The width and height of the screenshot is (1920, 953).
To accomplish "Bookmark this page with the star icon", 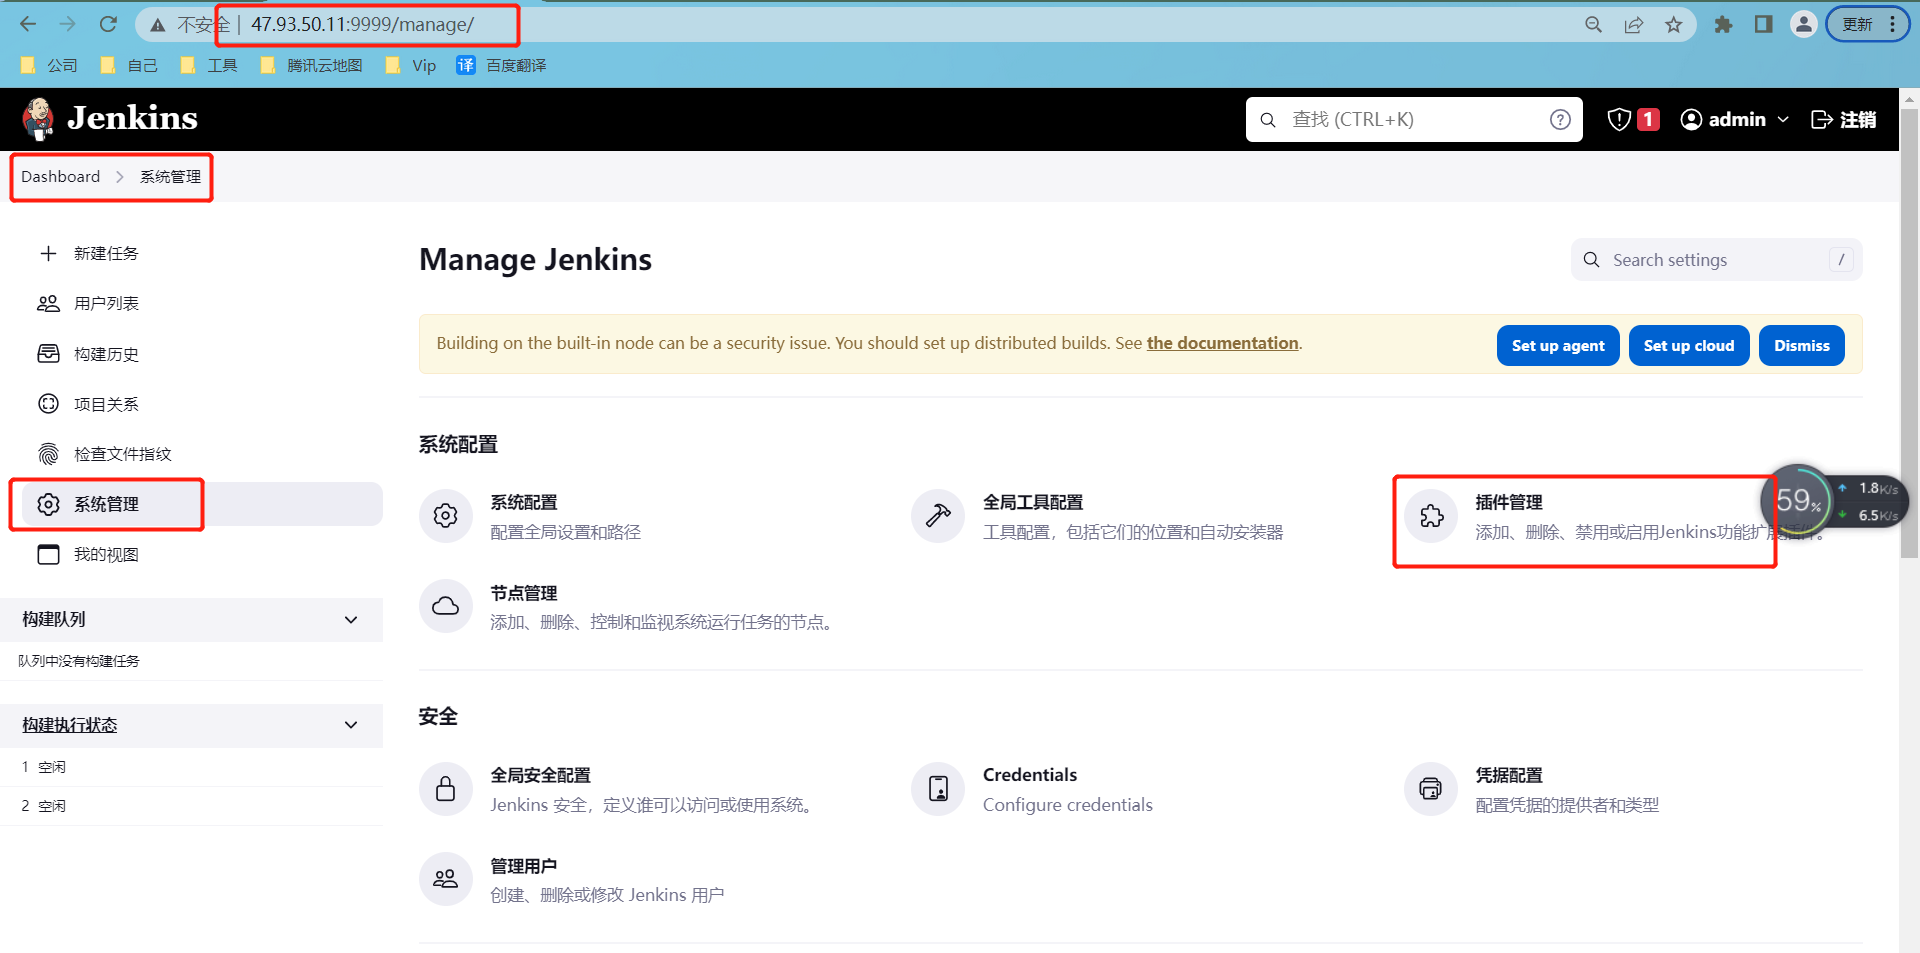I will pos(1673,24).
